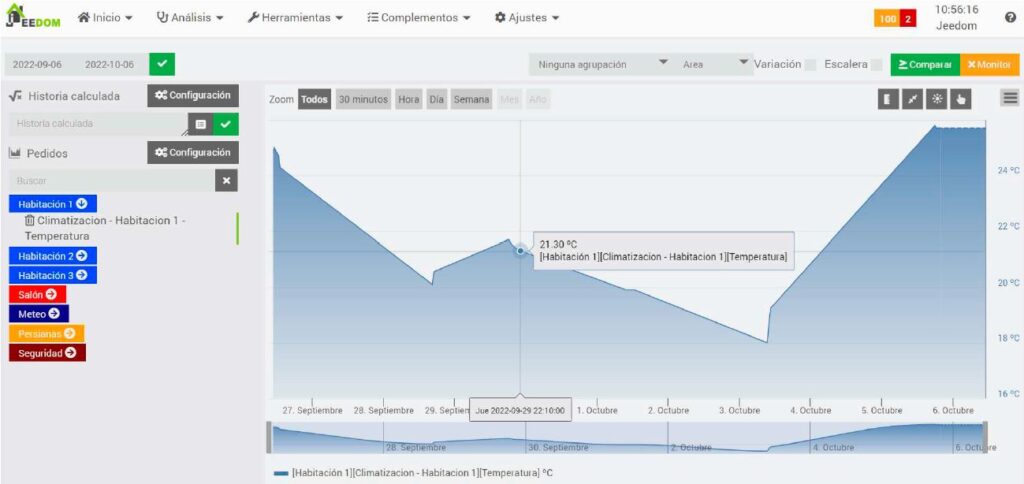Expand the Salón category
1024x484 pixels.
[x=37, y=294]
